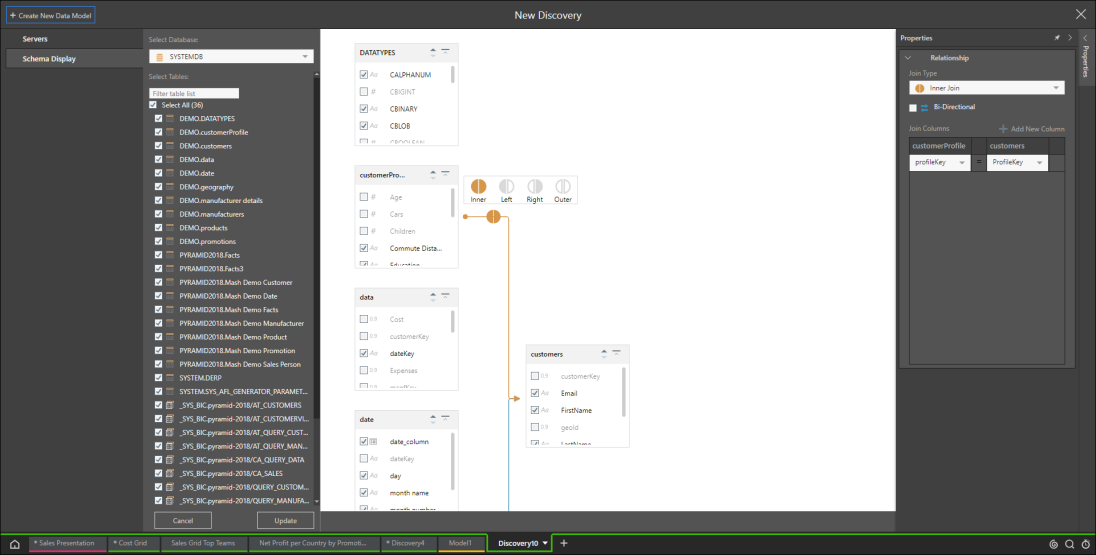
Task: Check CBIGINT column in DATATYPES
Action: click(x=363, y=92)
